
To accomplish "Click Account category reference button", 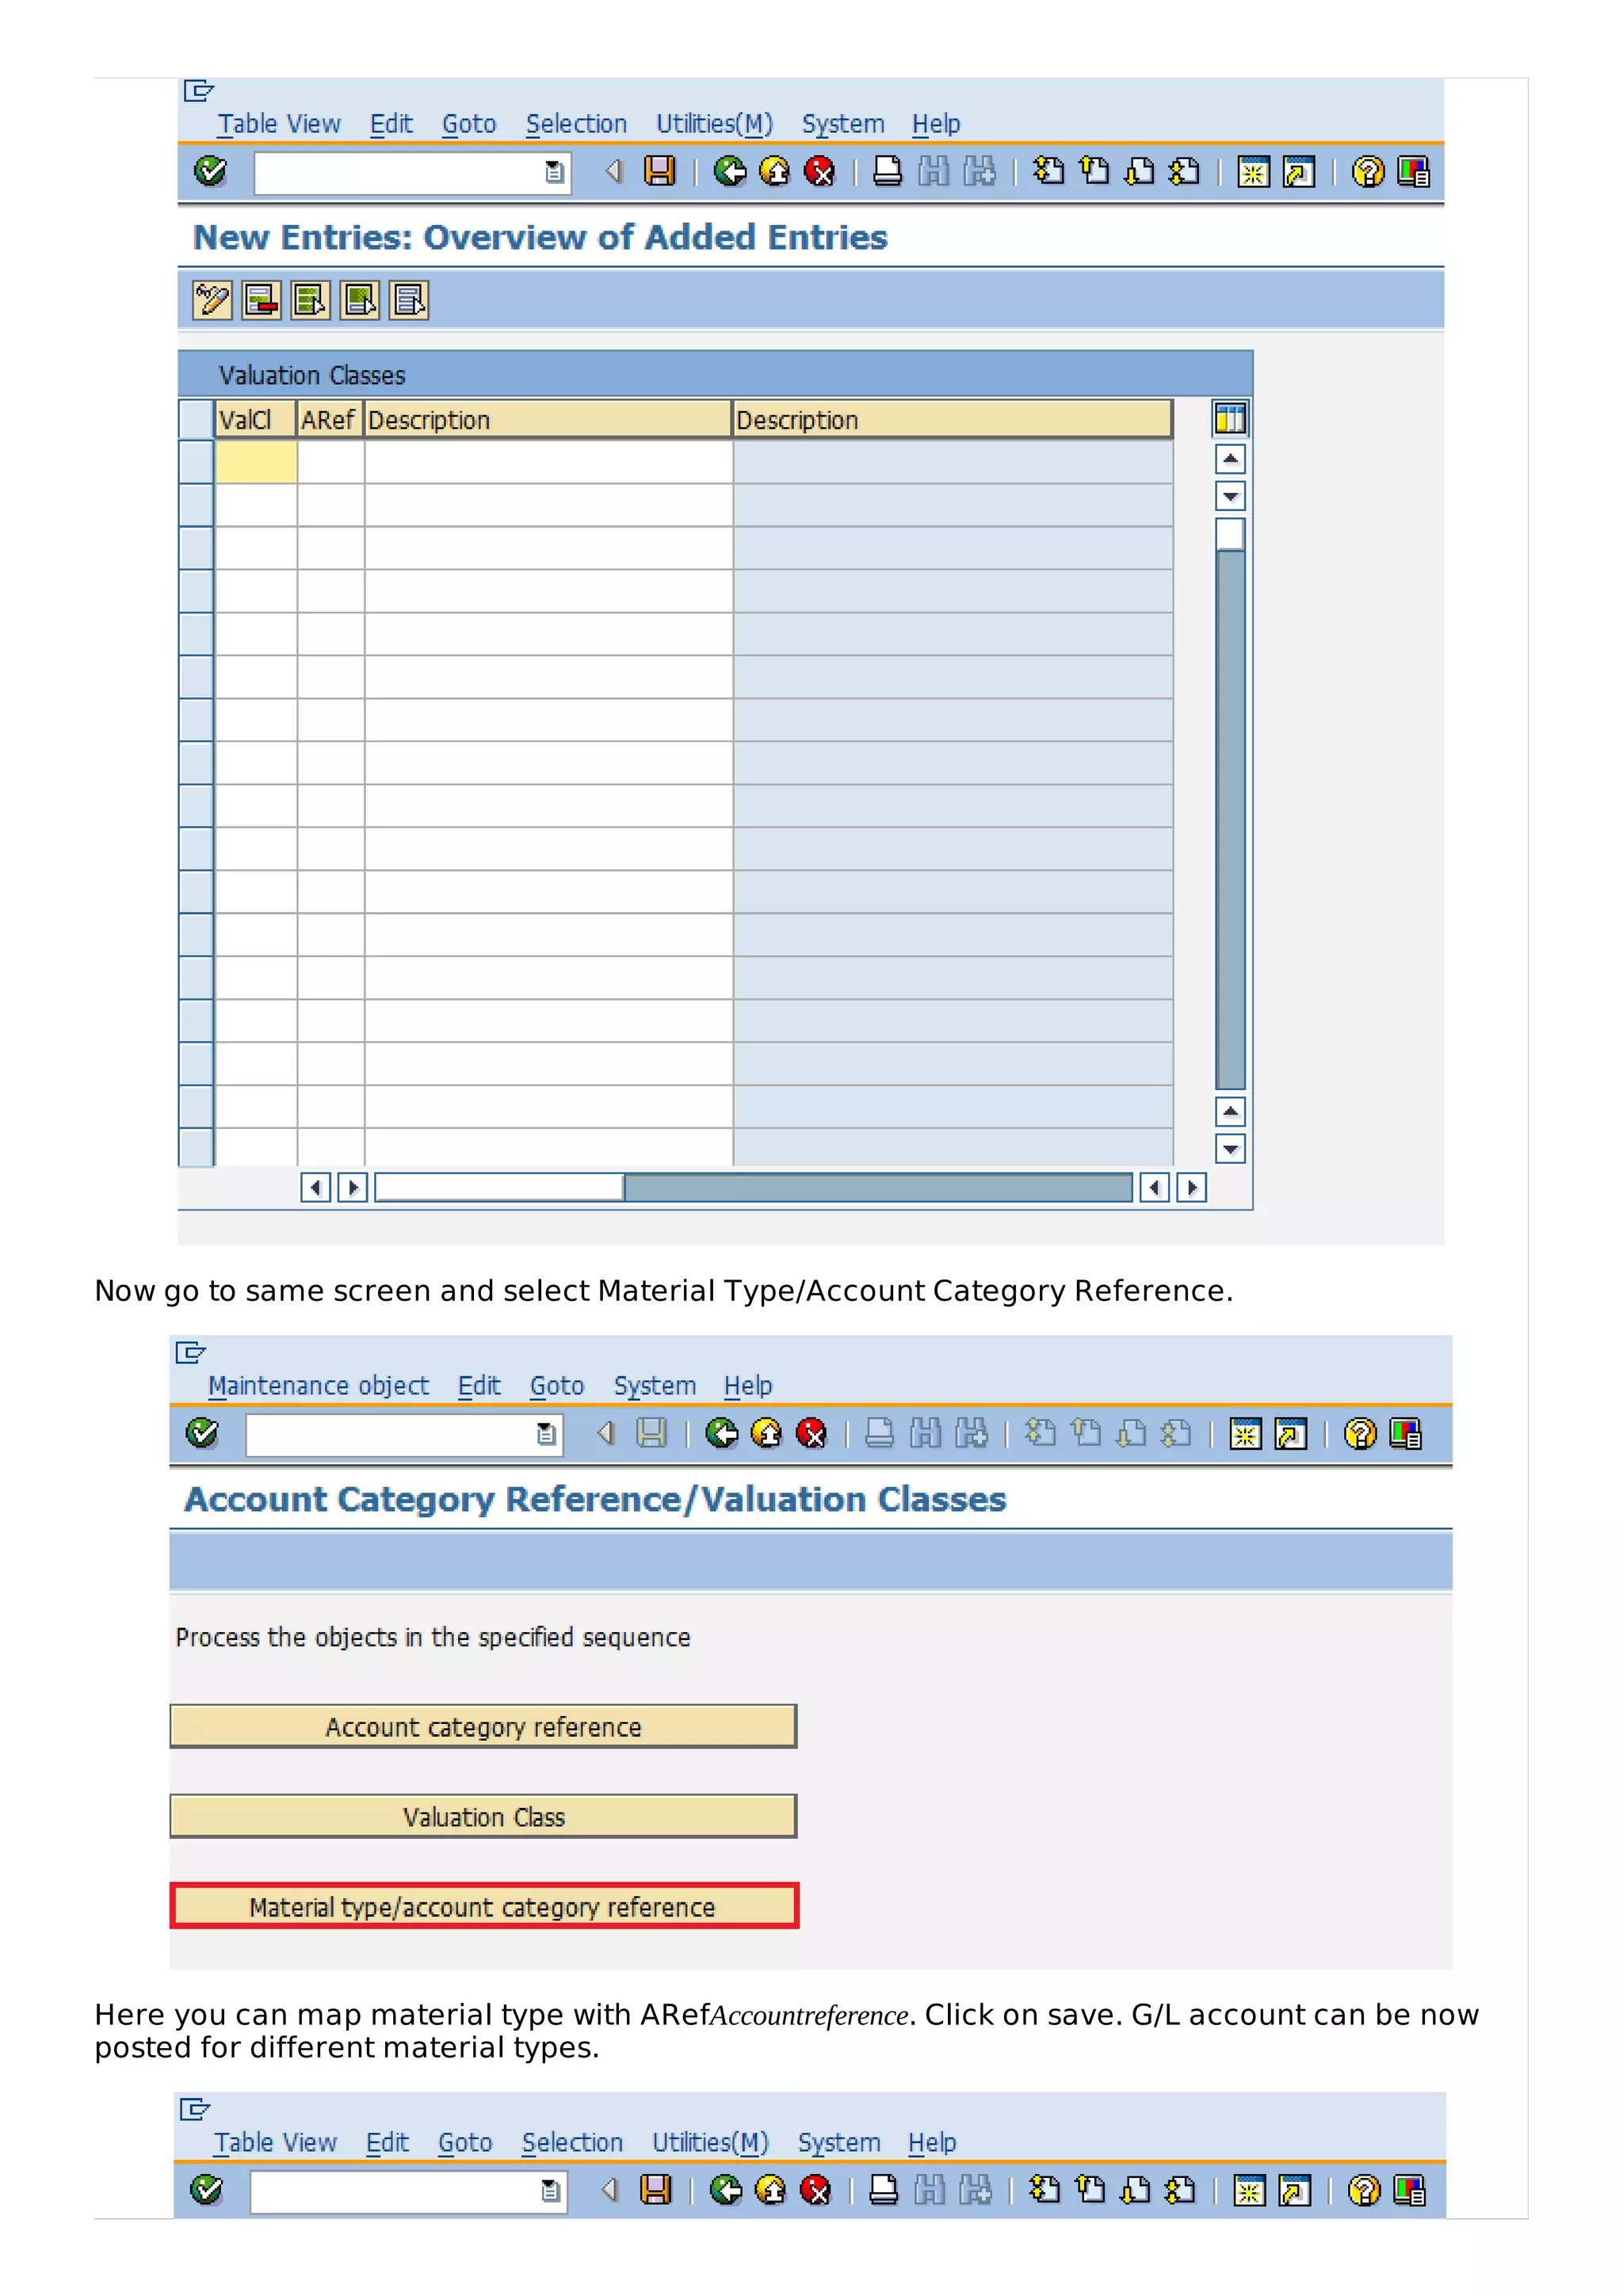I will pyautogui.click(x=483, y=1727).
